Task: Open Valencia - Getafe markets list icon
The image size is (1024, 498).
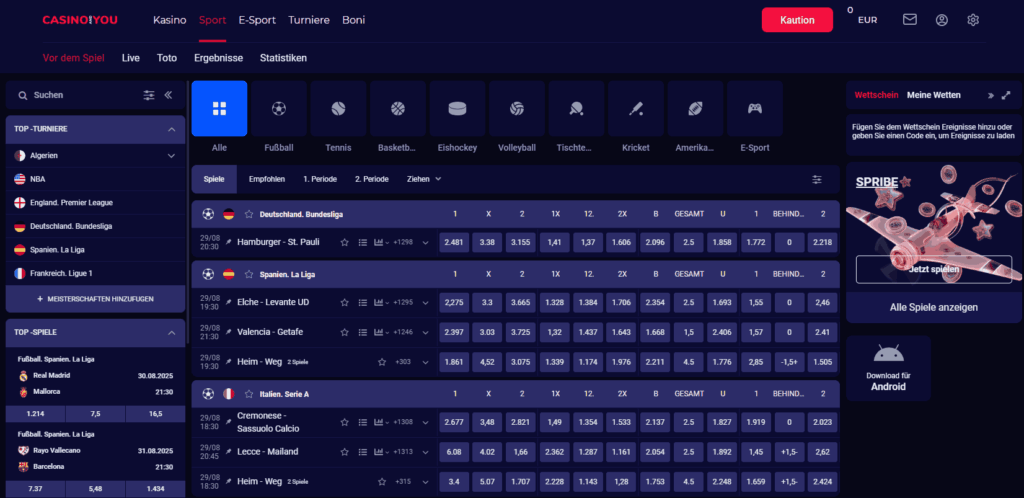Action: tap(362, 332)
